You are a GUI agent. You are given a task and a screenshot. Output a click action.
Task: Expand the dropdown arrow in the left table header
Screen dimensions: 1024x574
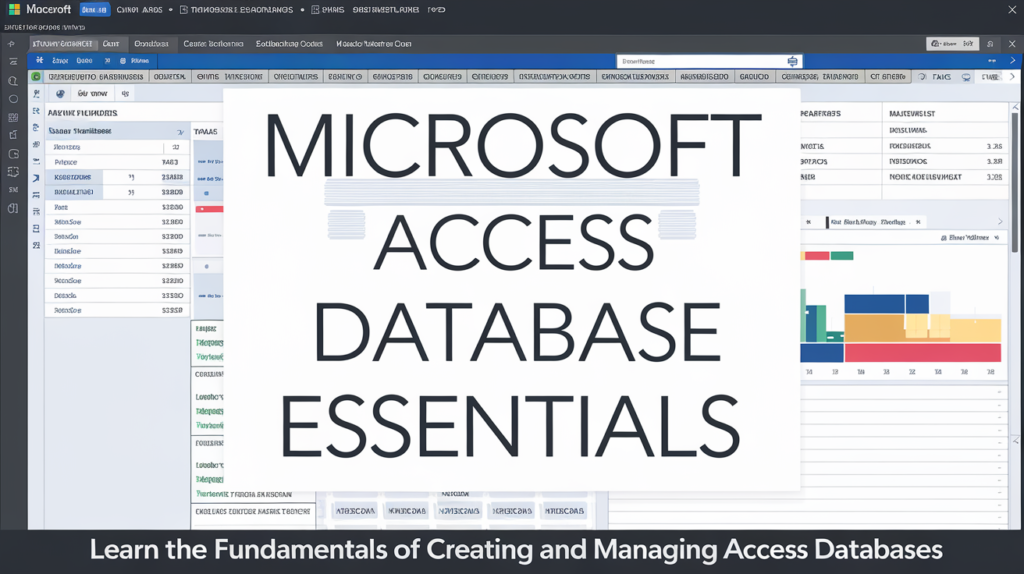click(179, 131)
